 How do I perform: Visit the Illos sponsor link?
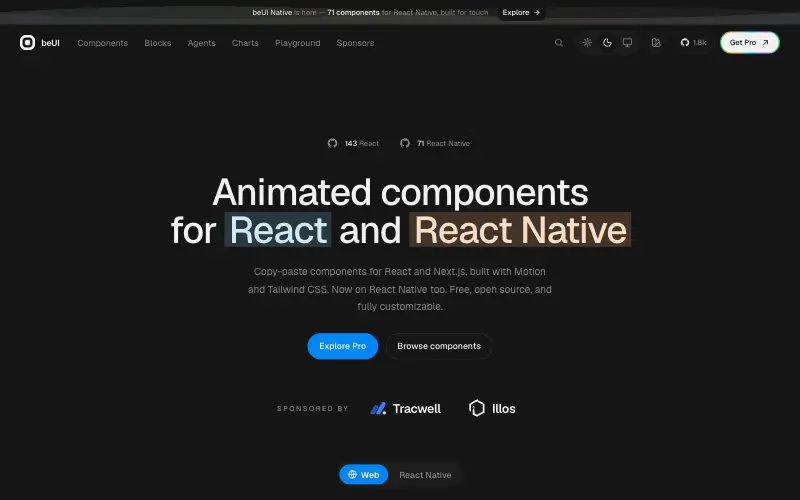pyautogui.click(x=492, y=409)
